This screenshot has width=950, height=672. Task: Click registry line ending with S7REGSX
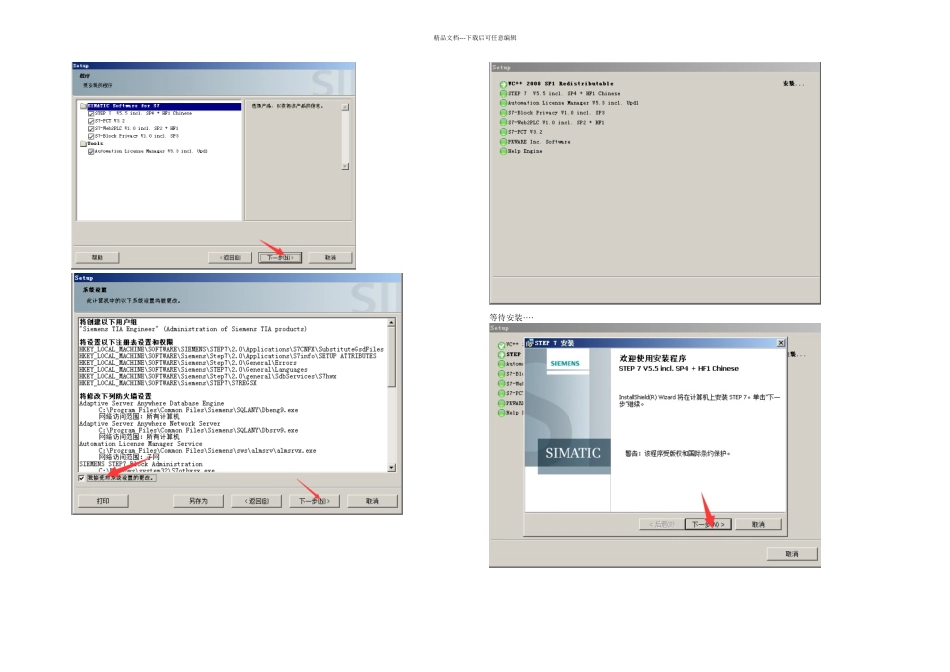168,383
